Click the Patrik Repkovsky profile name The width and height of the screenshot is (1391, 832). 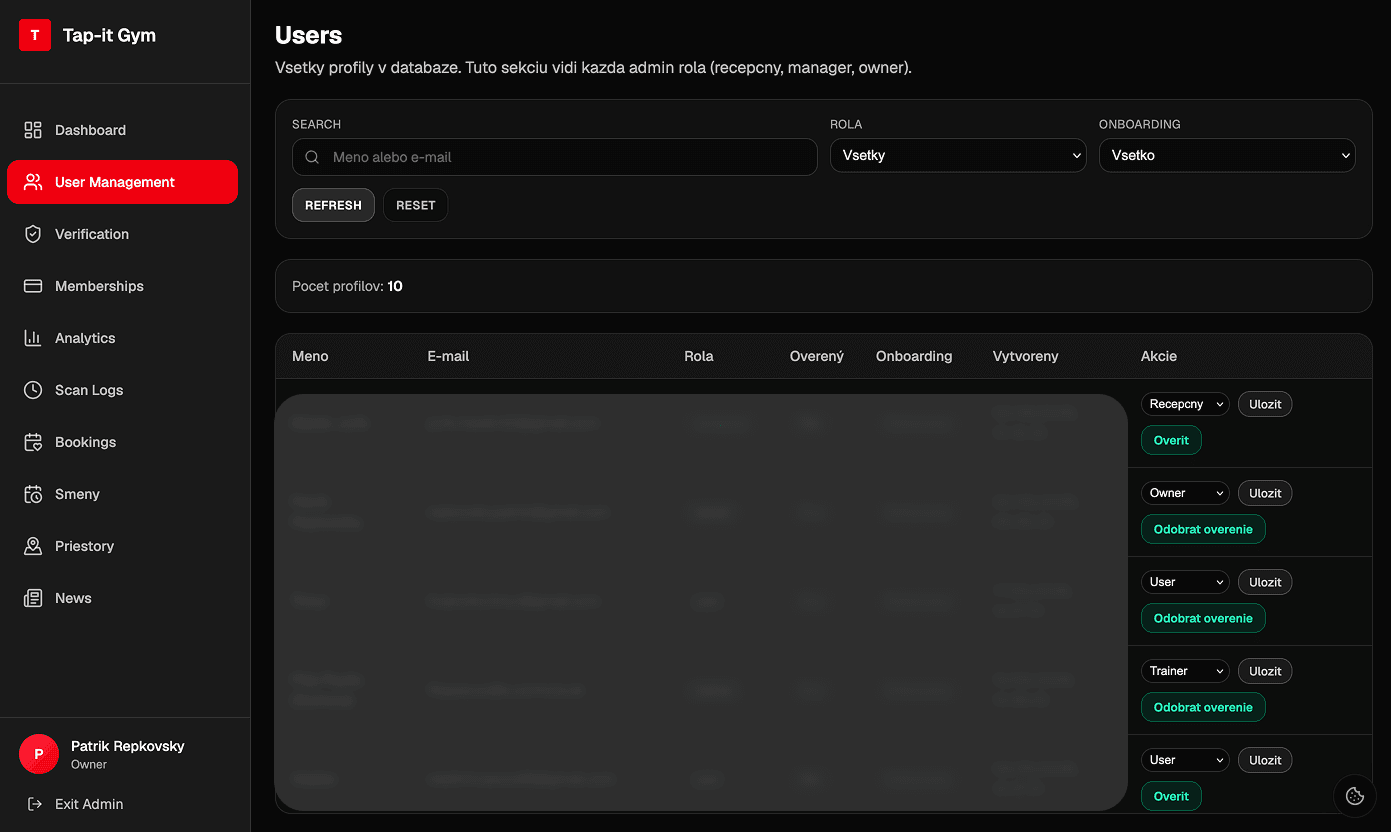coord(128,746)
